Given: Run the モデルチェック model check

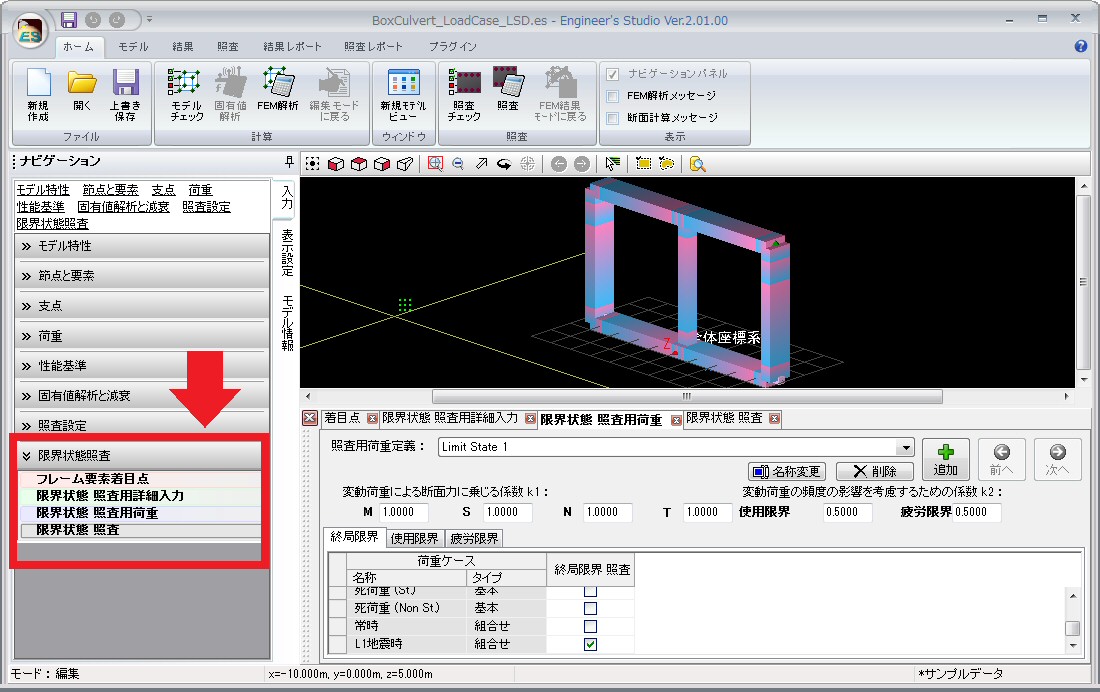Looking at the screenshot, I should tap(186, 95).
